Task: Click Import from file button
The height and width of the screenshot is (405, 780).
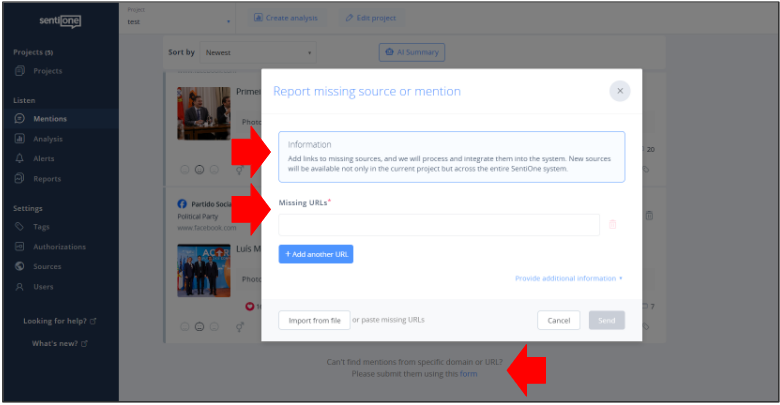Action: (314, 320)
